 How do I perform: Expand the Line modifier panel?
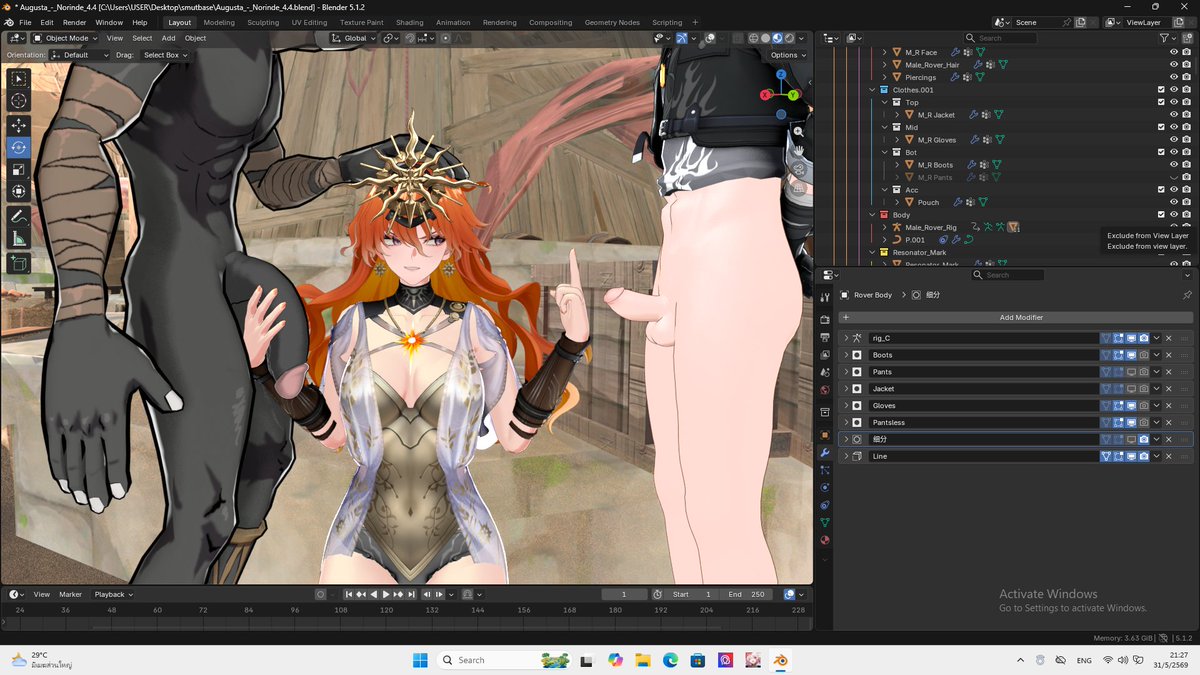pyautogui.click(x=846, y=456)
